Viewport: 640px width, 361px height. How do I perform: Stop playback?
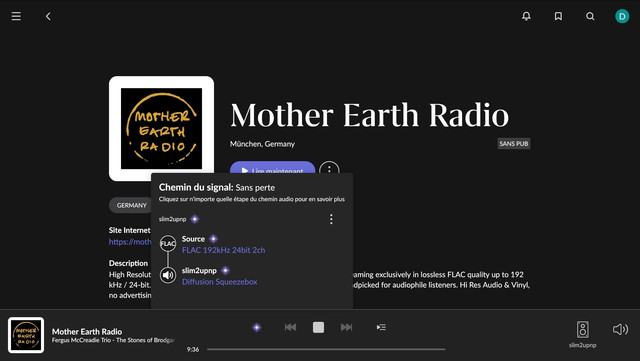coord(318,327)
